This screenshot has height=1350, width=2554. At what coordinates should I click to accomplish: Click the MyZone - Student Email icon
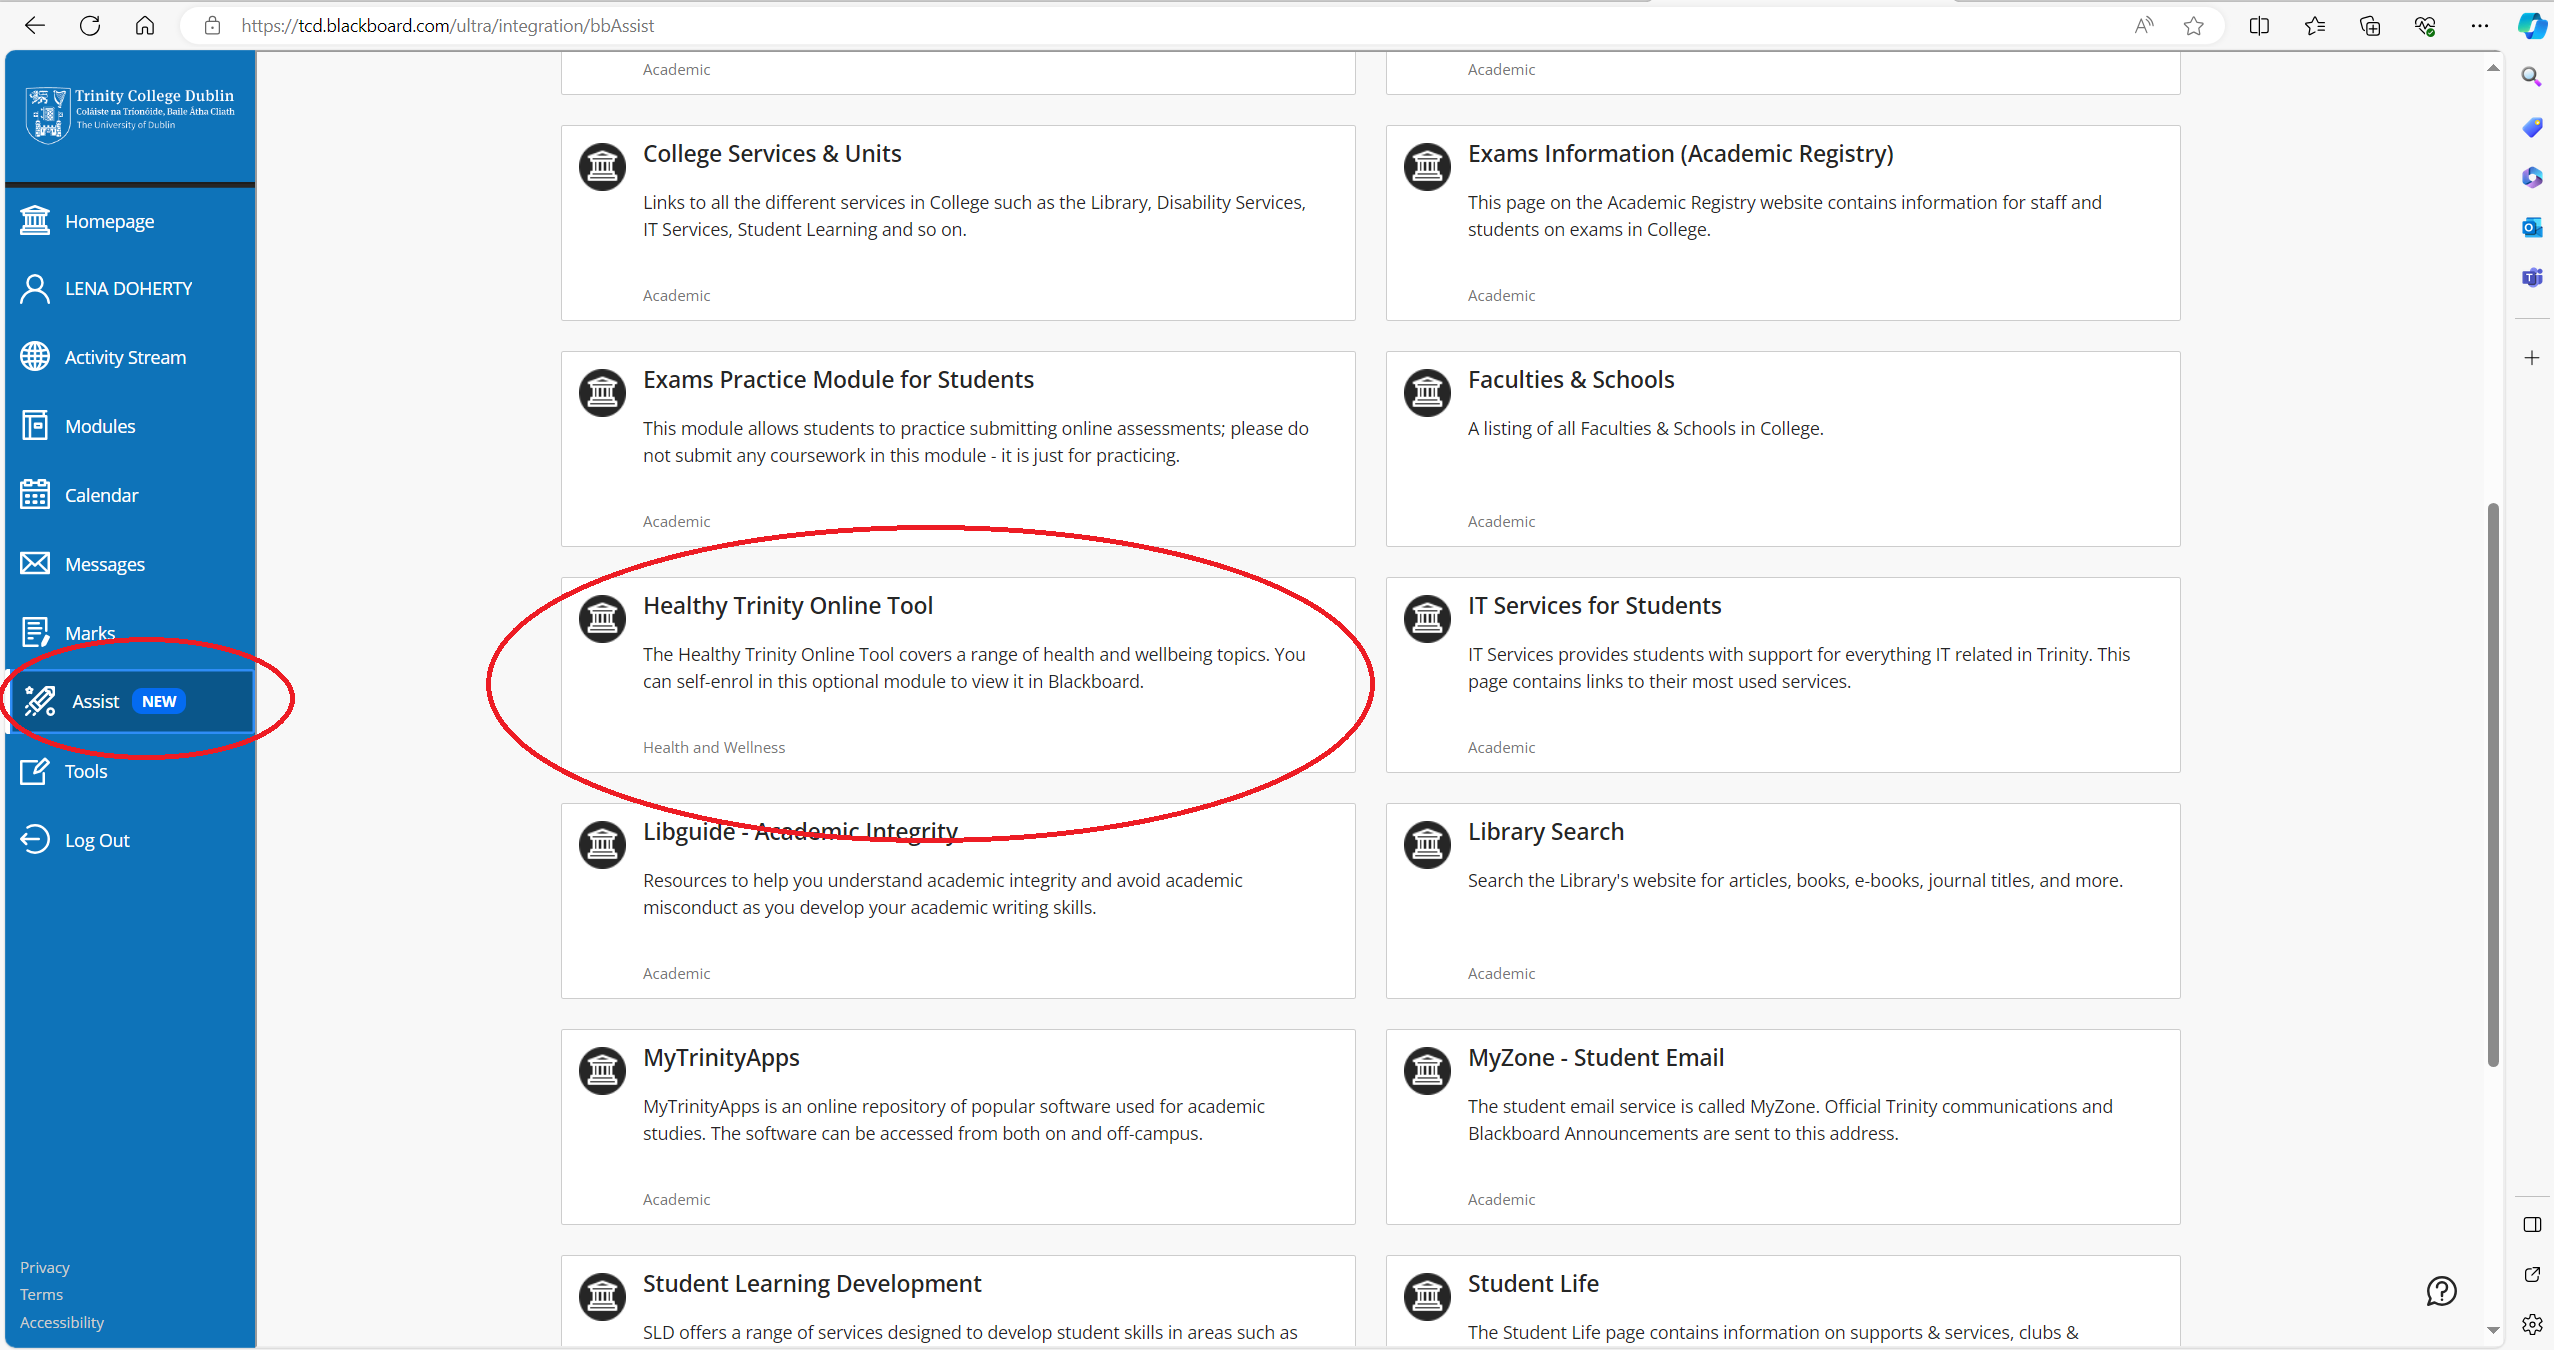click(x=1427, y=1071)
